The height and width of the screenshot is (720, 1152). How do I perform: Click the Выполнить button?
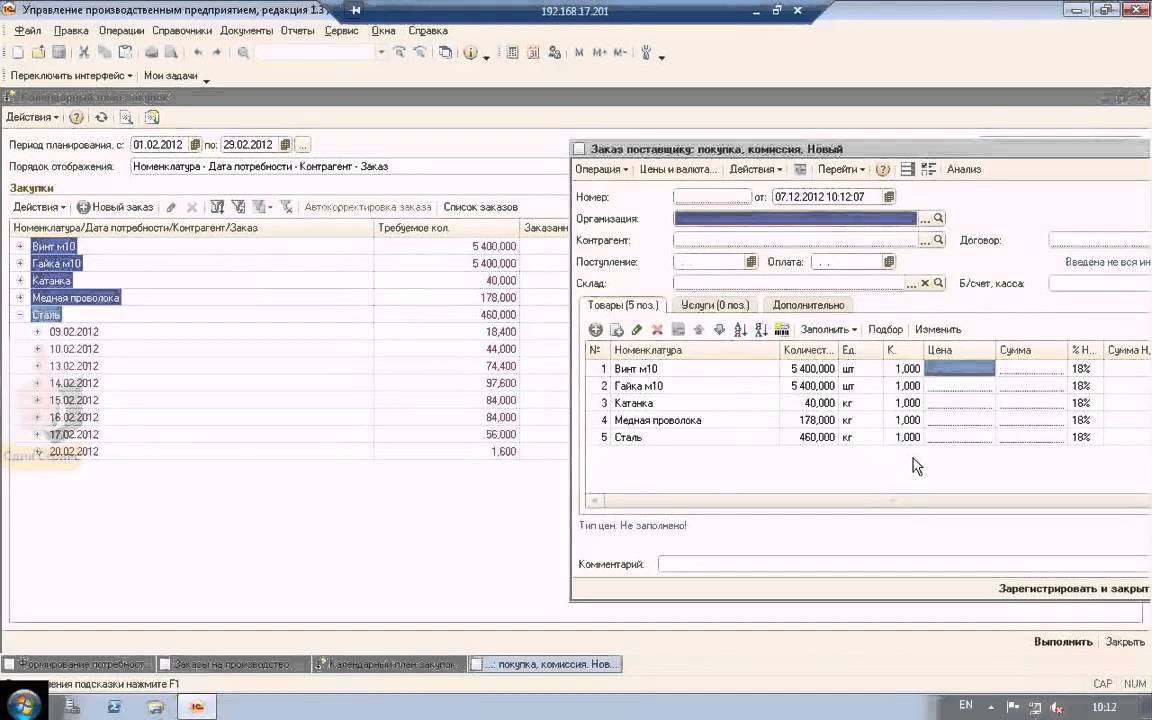click(1063, 642)
